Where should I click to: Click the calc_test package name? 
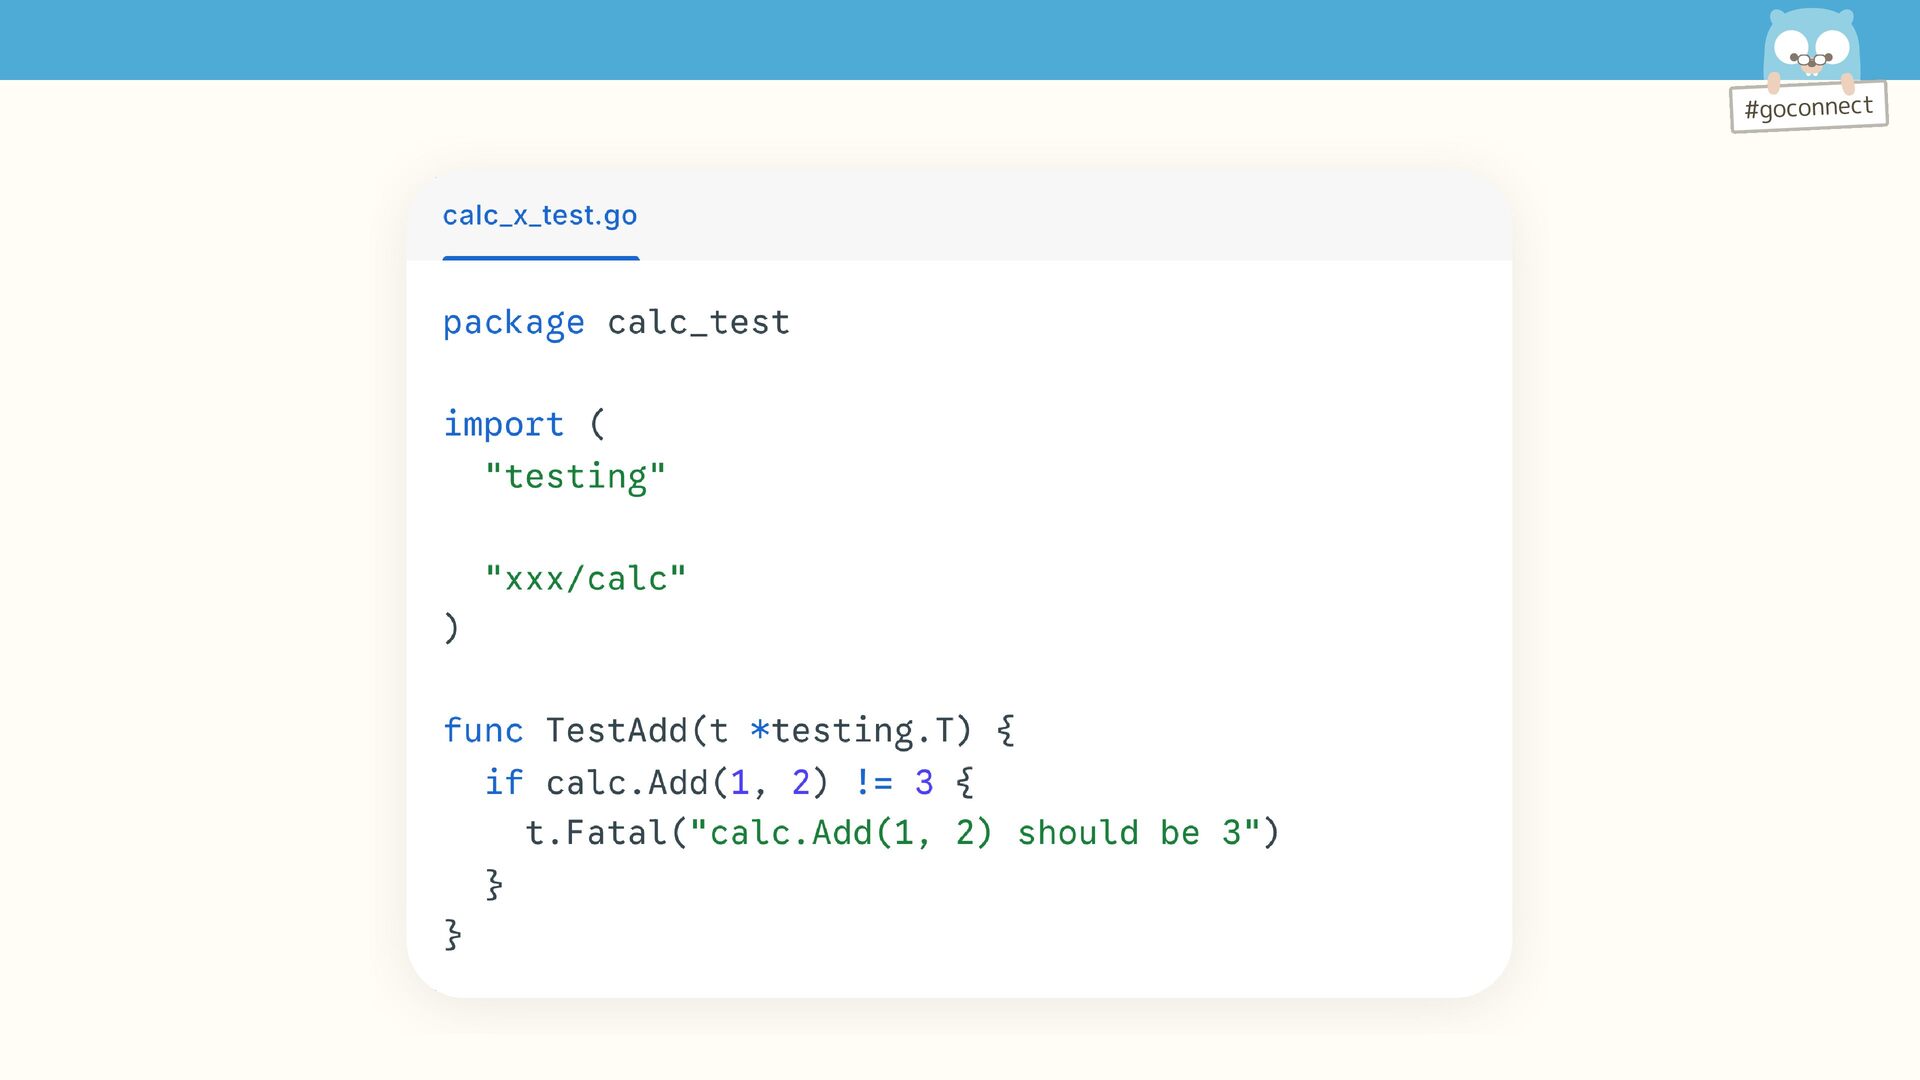point(698,323)
